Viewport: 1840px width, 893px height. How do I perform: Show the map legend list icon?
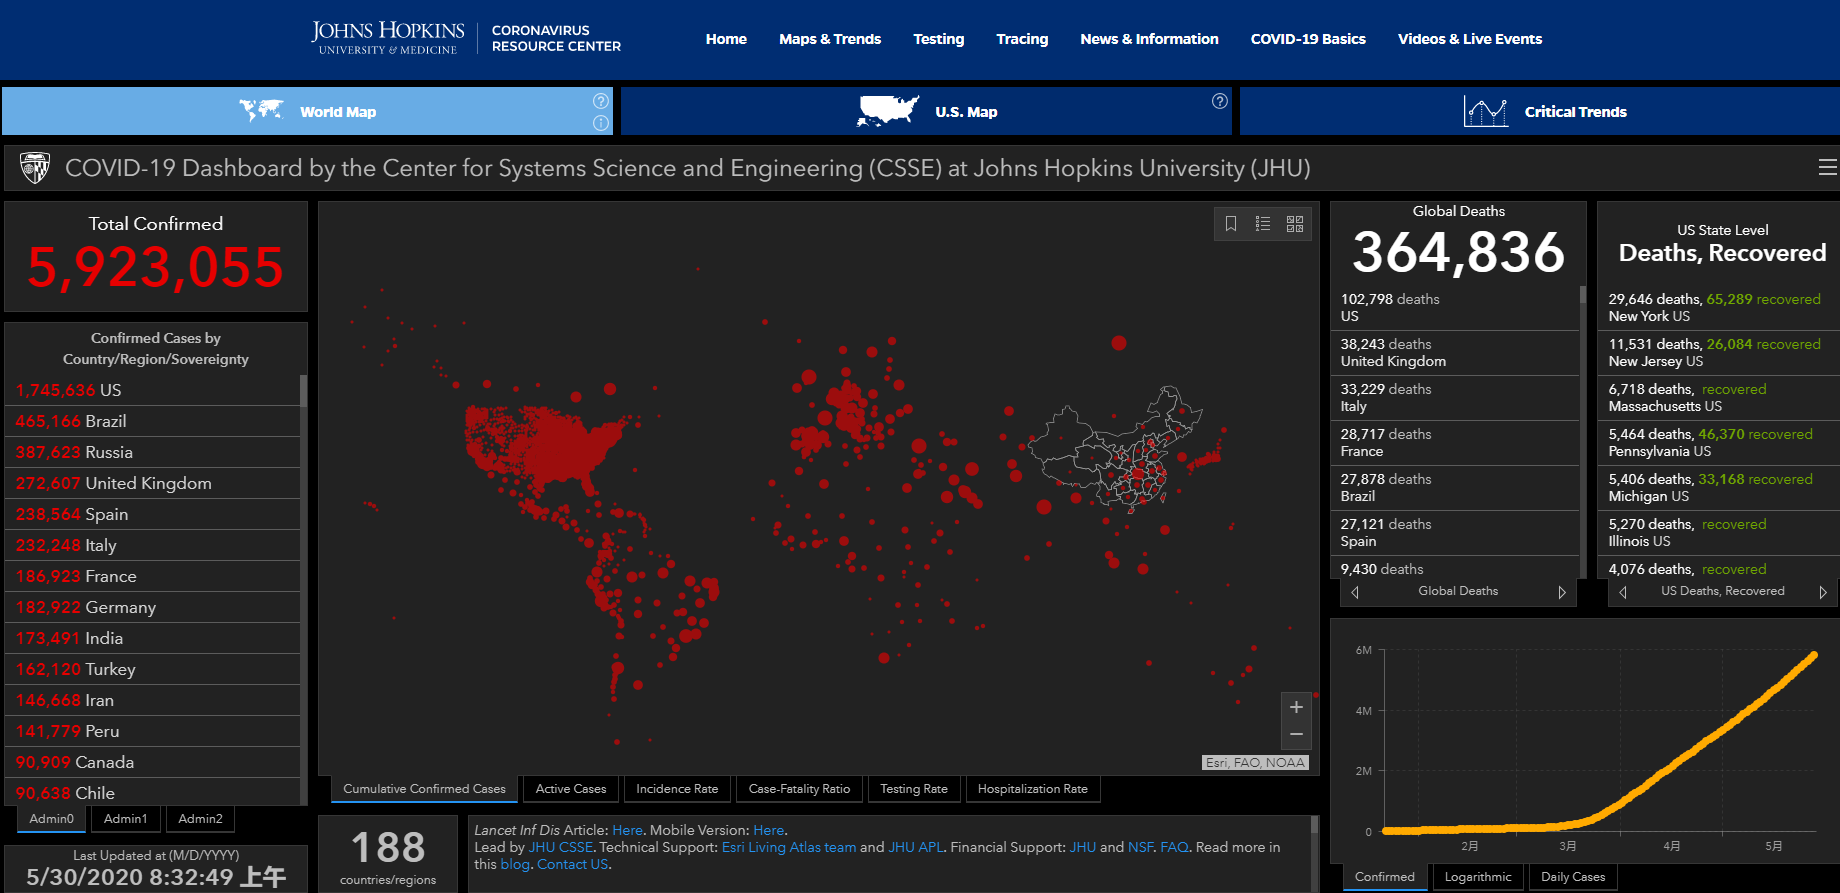pos(1263,224)
